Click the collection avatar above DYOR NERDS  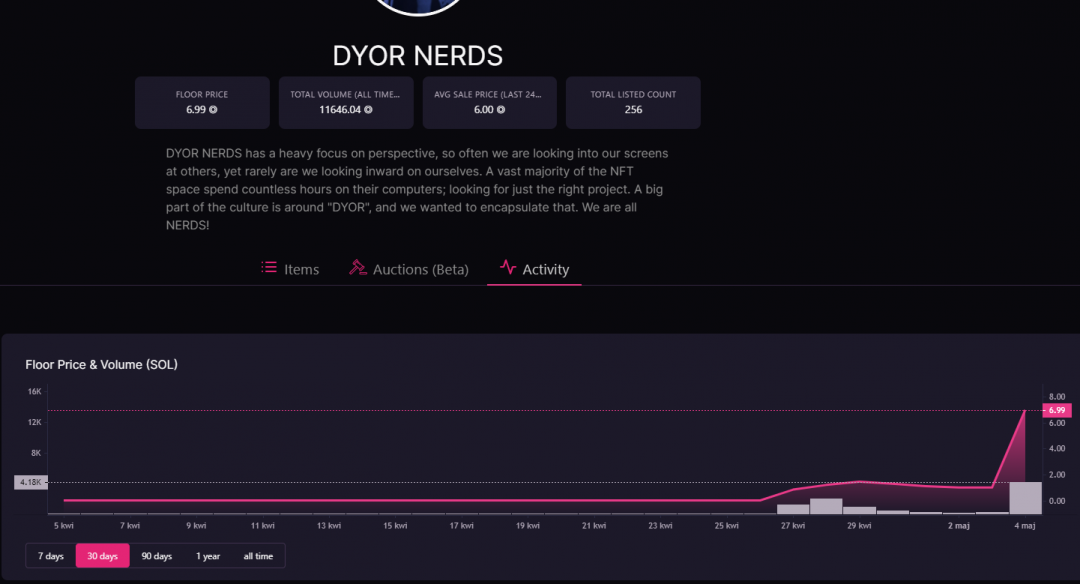point(418,6)
